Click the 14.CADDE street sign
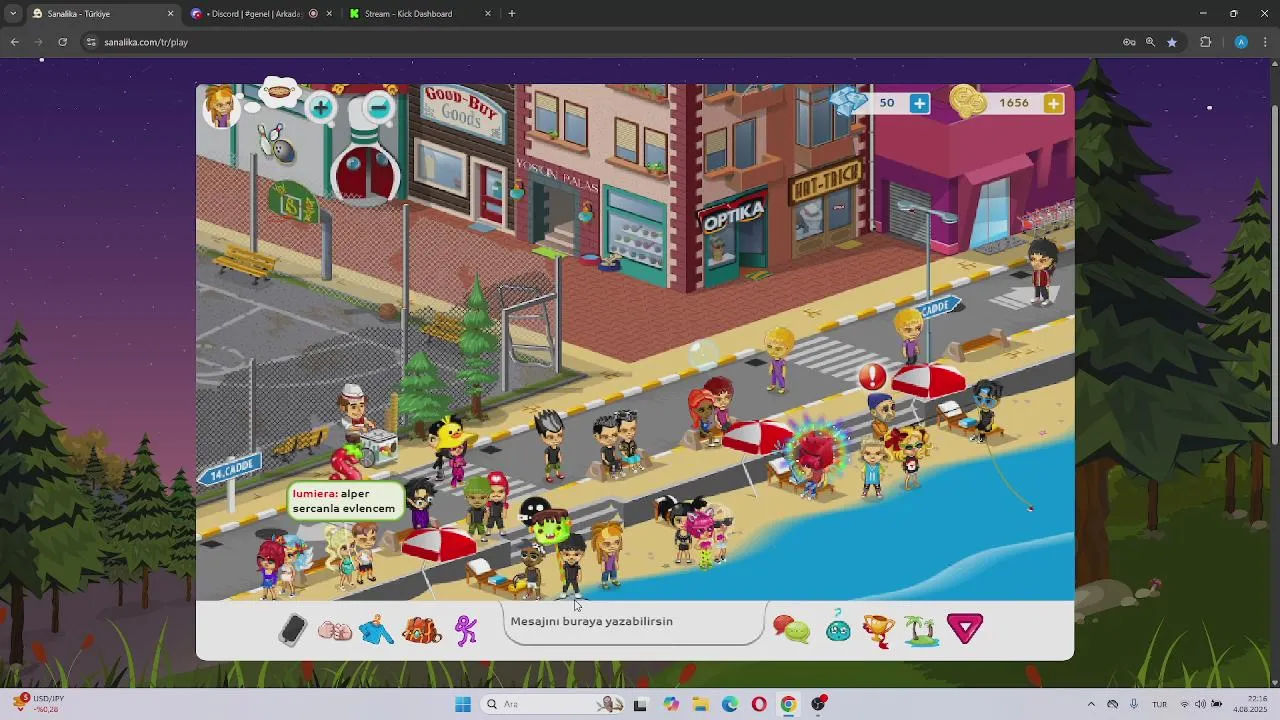The image size is (1280, 720). tap(229, 470)
